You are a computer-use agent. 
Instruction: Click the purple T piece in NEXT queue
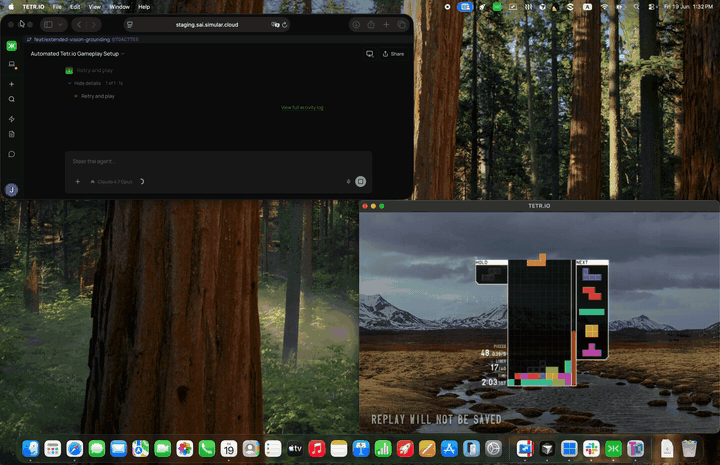tap(591, 350)
